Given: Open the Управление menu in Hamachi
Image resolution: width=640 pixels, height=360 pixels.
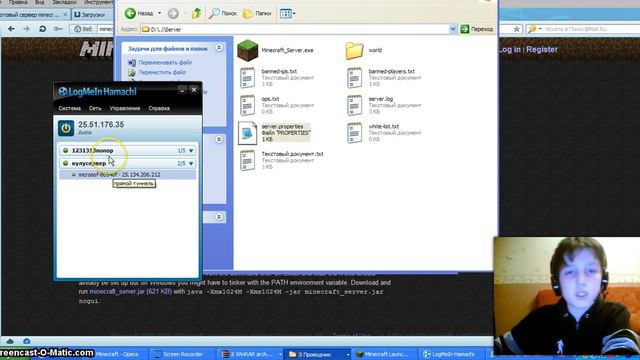Looking at the screenshot, I should click(x=125, y=108).
